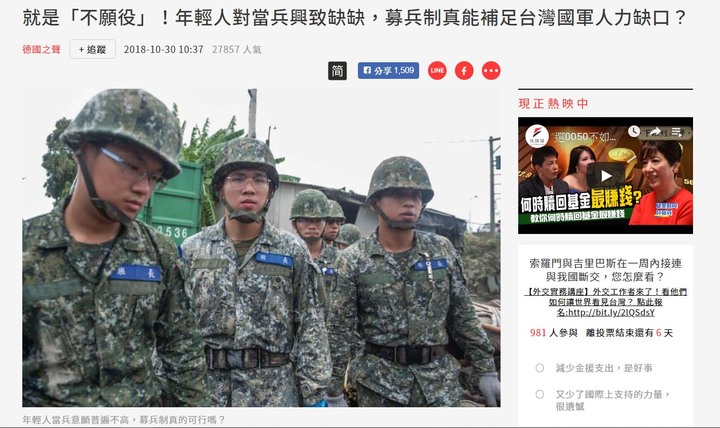Click the 現正熱映中 section heading

coord(553,103)
